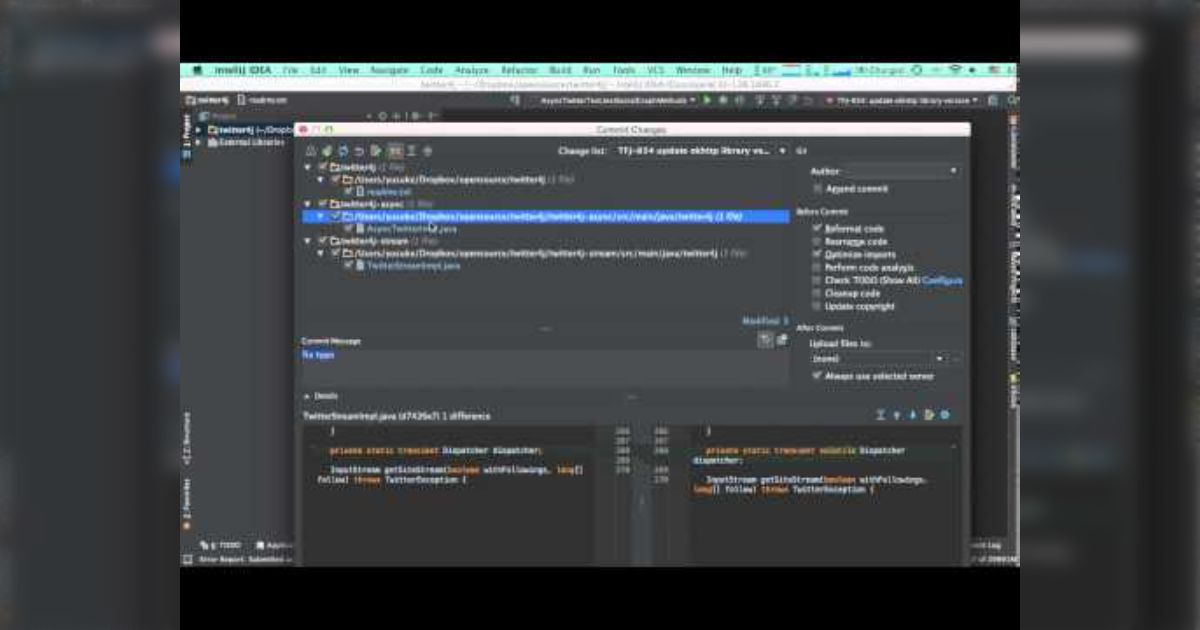Click the green Run button in main toolbar
The image size is (1200, 630).
click(707, 100)
